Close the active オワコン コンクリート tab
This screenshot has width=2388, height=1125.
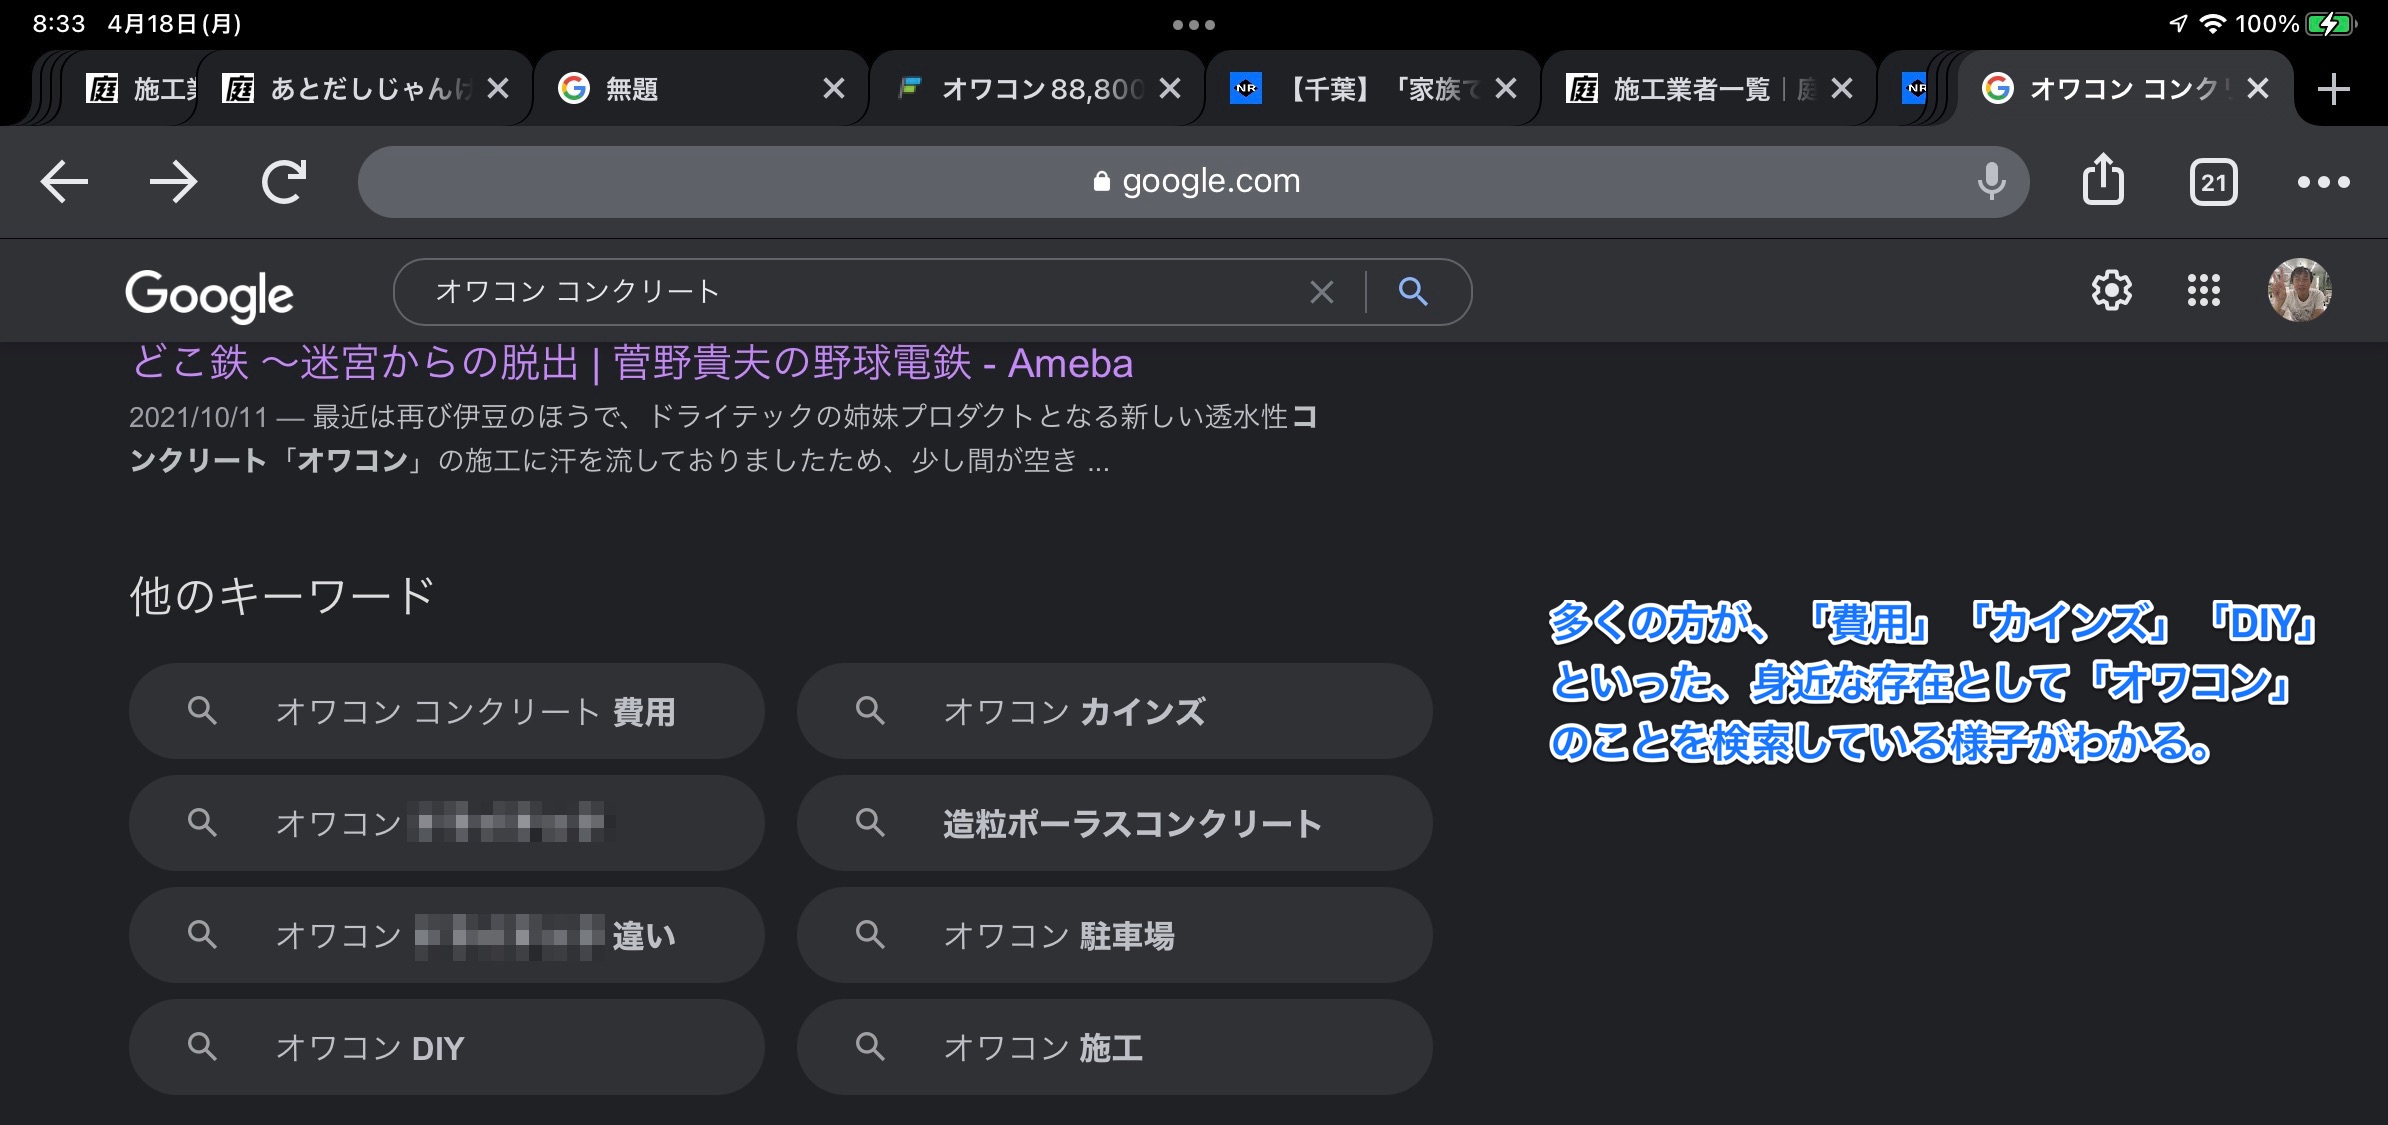pyautogui.click(x=2257, y=89)
